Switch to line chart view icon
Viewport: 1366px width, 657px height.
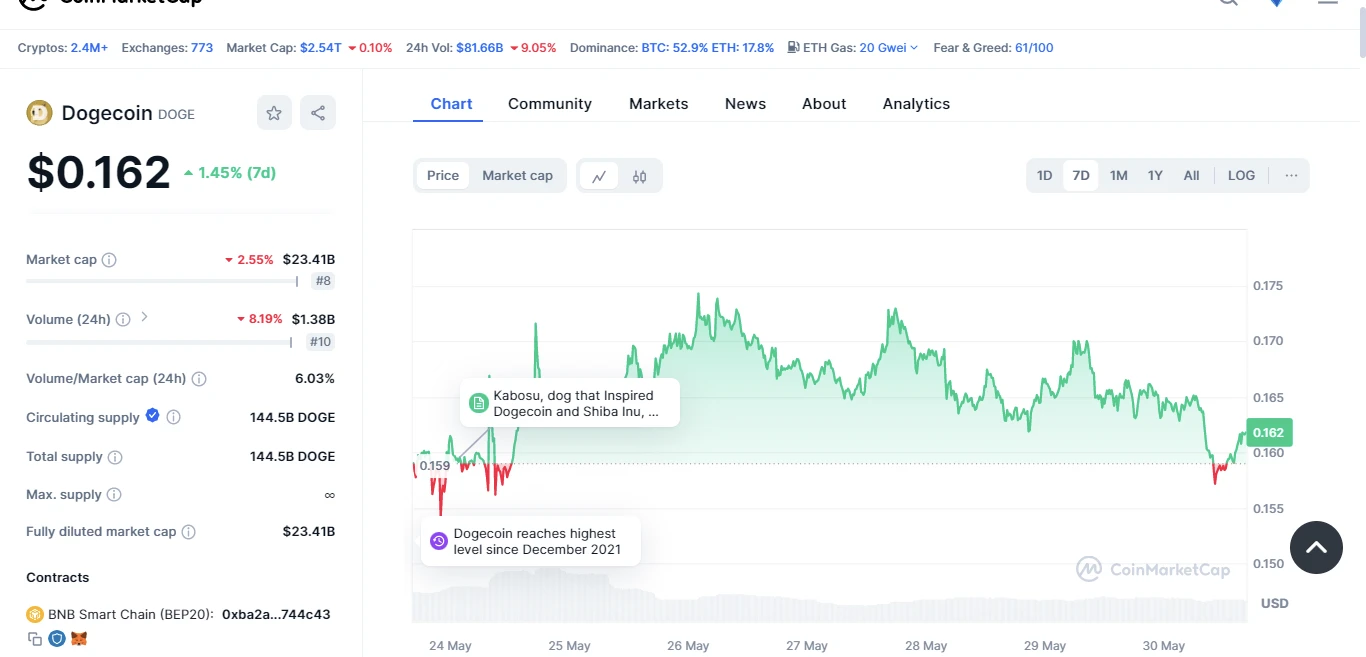click(599, 176)
